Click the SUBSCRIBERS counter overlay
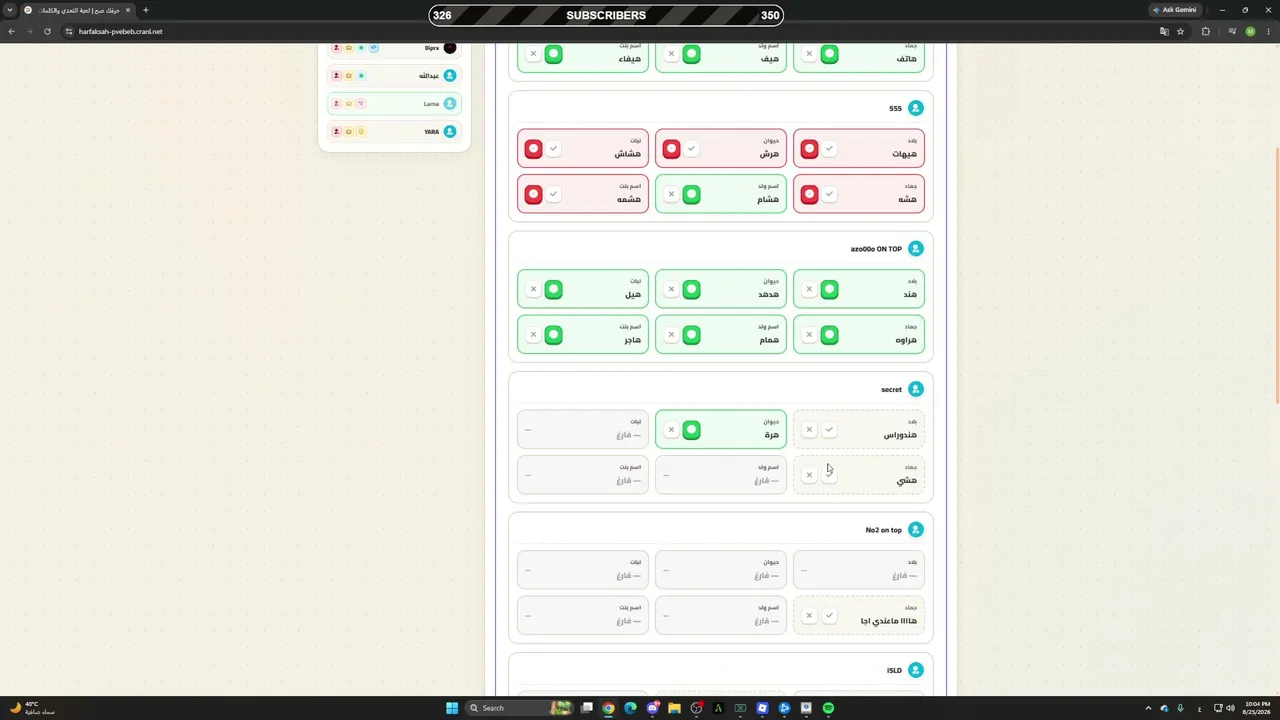 (606, 15)
